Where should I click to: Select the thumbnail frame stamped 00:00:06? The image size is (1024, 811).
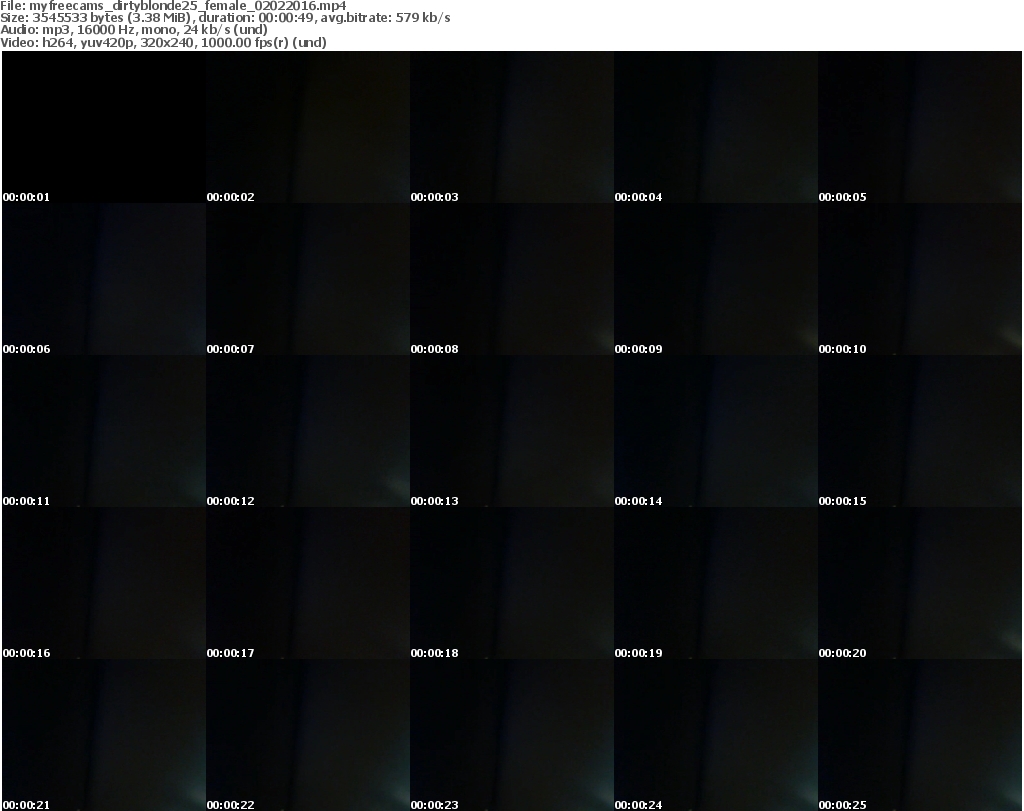[104, 279]
